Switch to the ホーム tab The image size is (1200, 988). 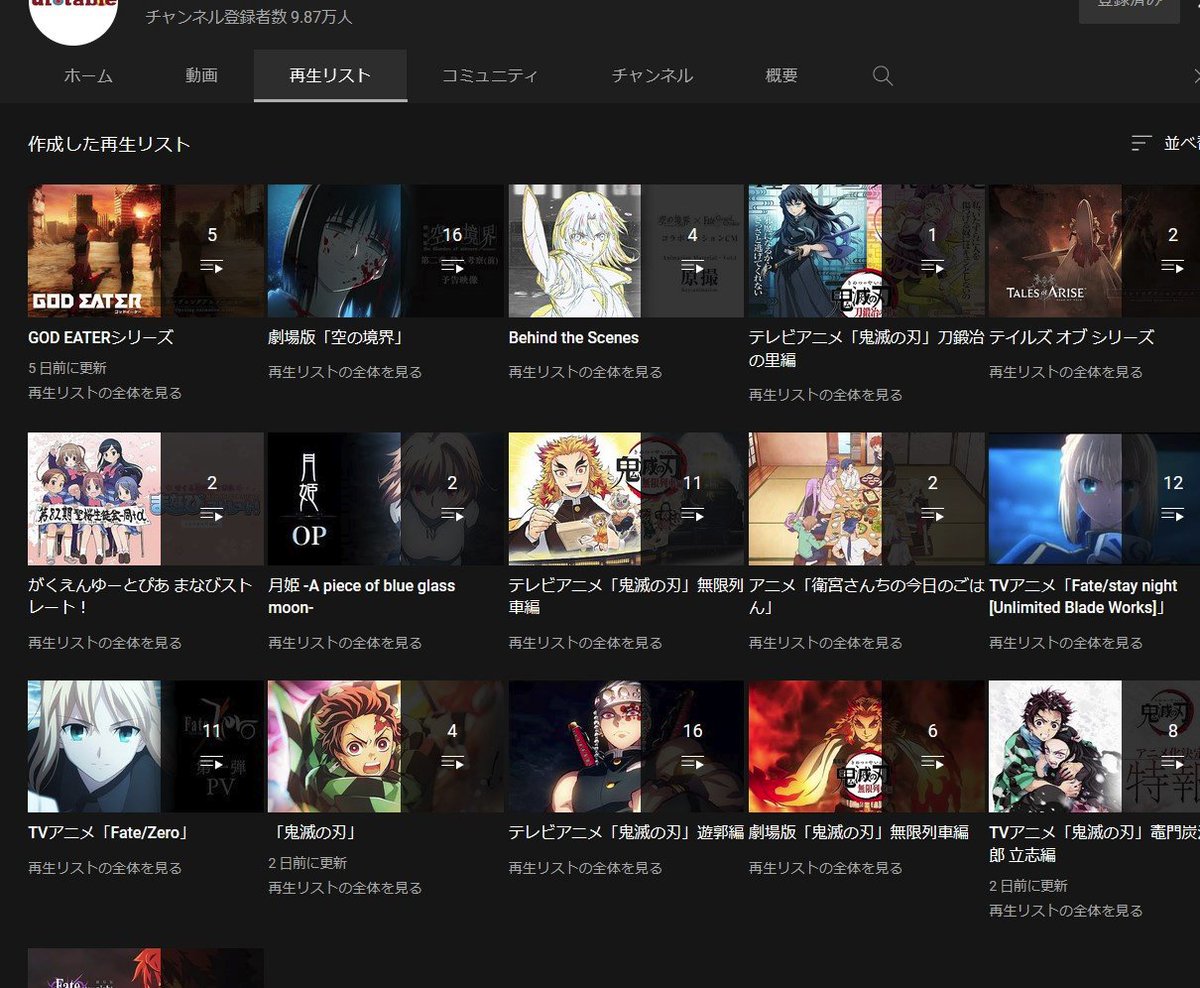[88, 76]
